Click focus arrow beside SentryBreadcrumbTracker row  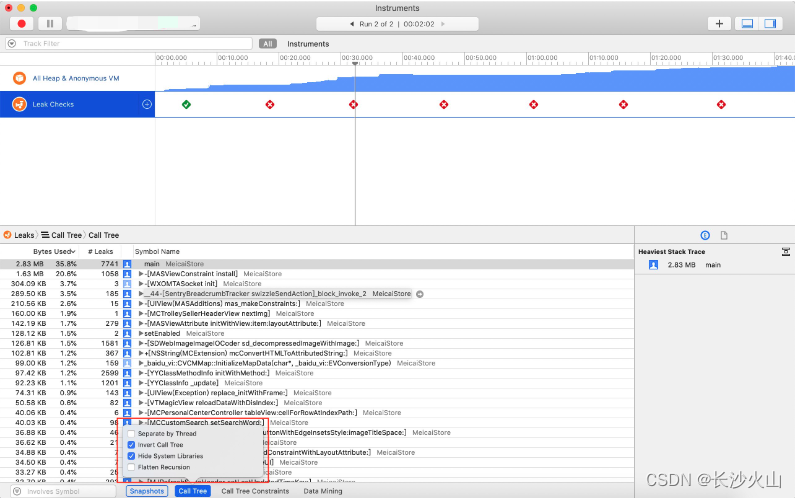tap(420, 294)
